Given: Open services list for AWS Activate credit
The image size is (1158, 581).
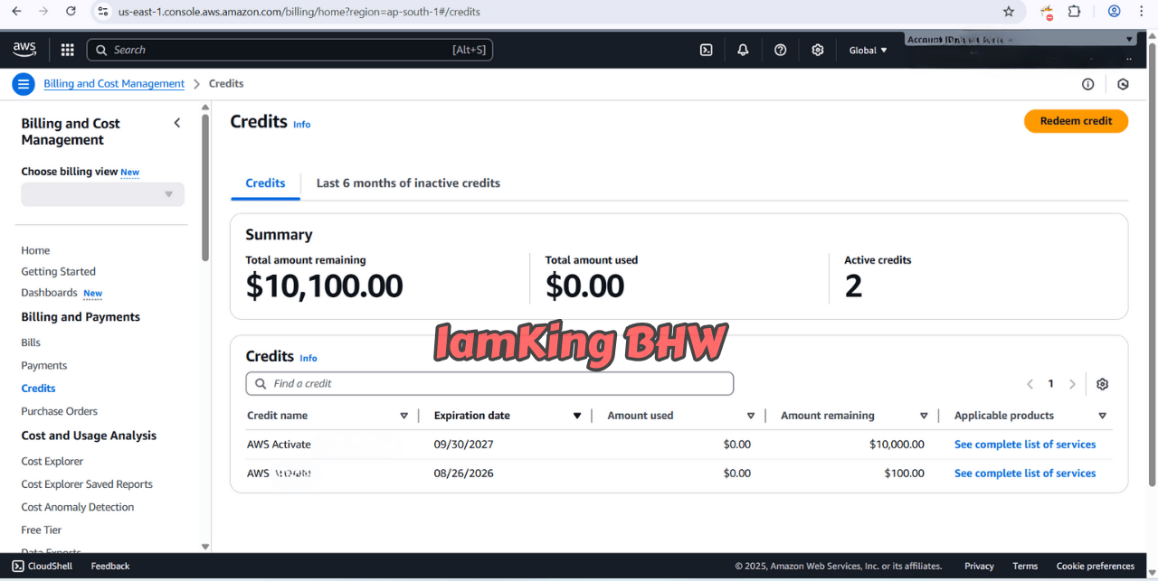Looking at the screenshot, I should [1025, 444].
